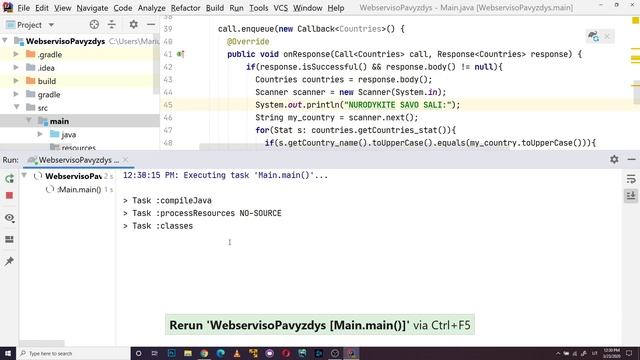Toggle soft-wrap in Run console
Viewport: 640px width, 360px height.
(x=631, y=179)
